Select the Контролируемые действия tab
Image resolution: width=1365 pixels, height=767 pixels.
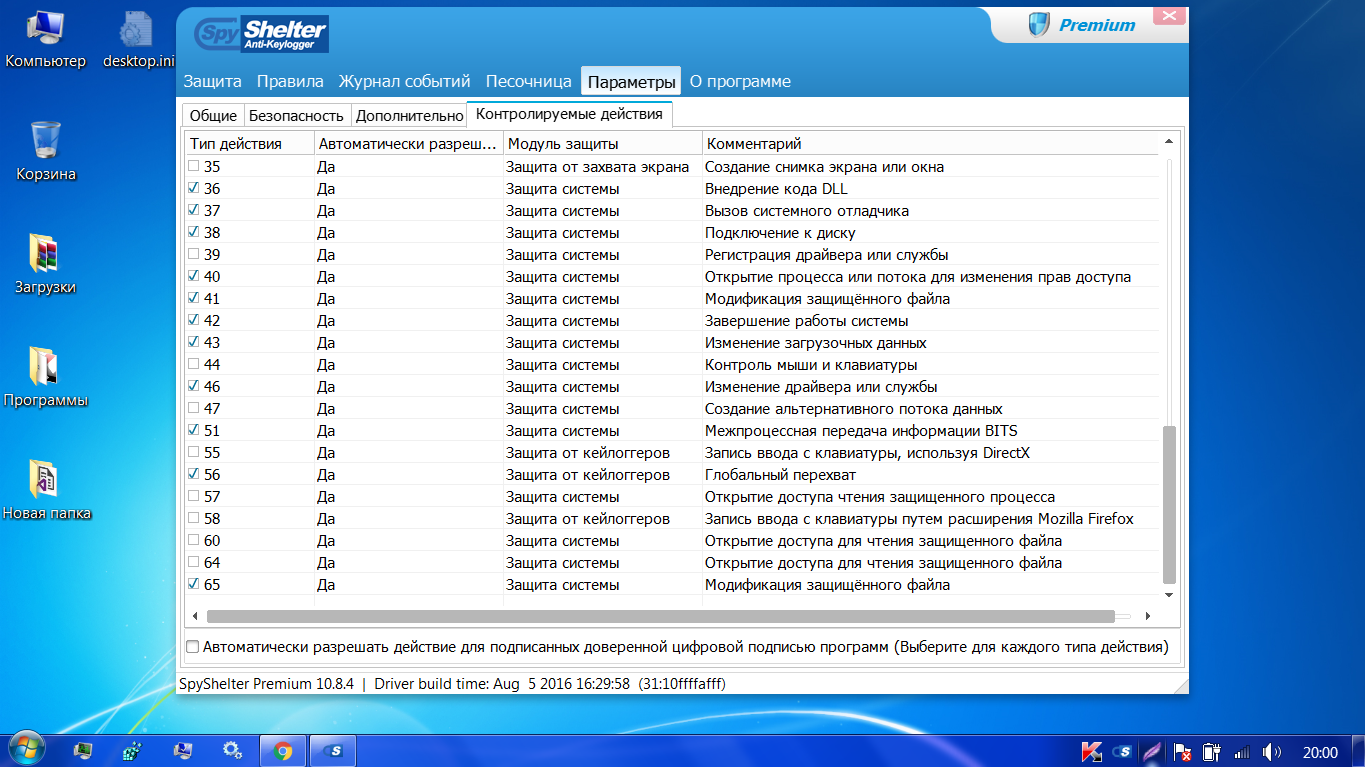(570, 114)
